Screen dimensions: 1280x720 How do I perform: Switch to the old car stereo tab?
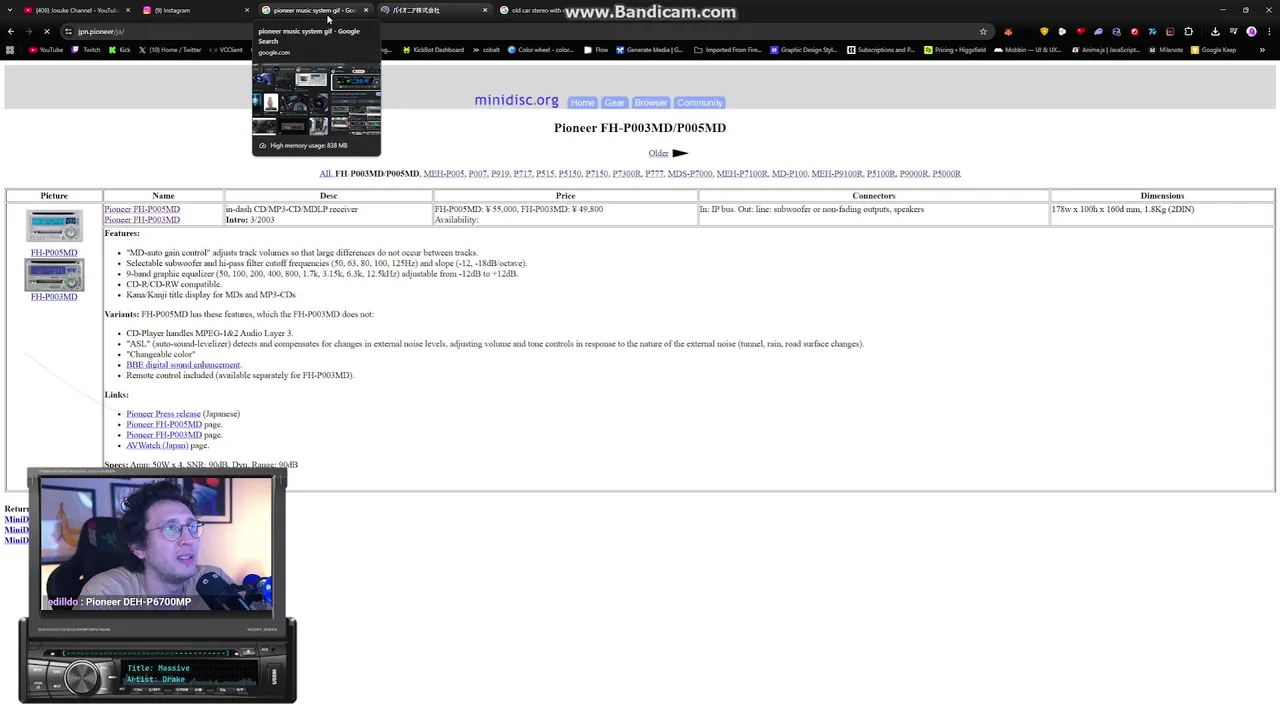535,10
